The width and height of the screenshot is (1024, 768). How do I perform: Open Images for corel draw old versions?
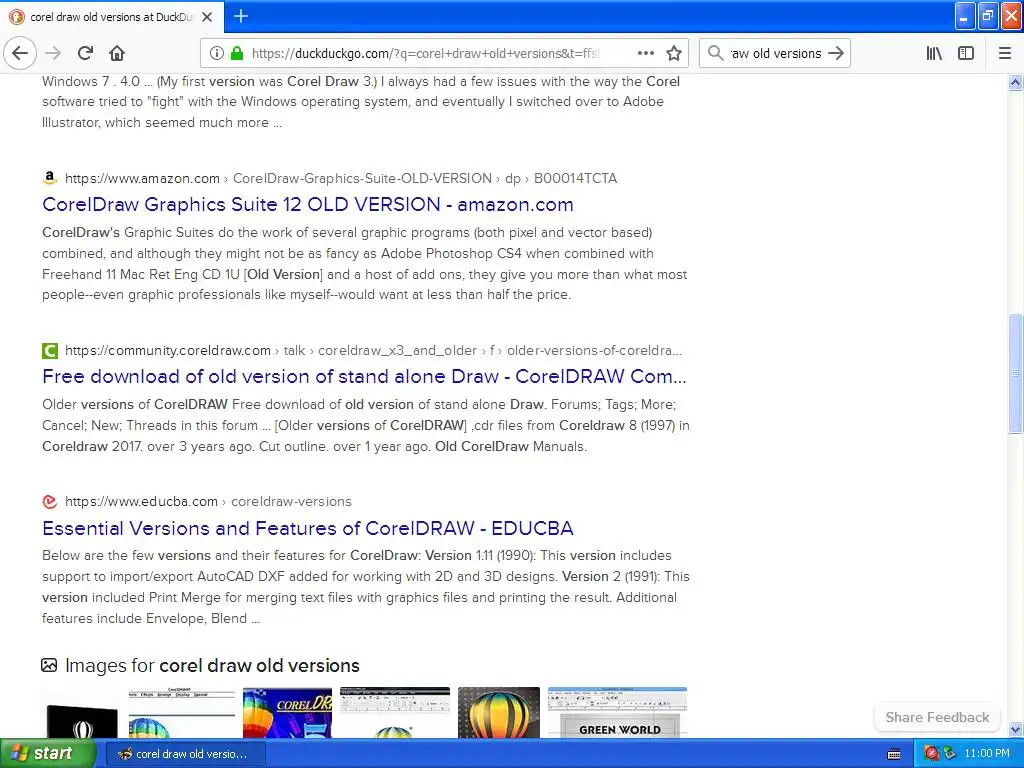point(212,665)
